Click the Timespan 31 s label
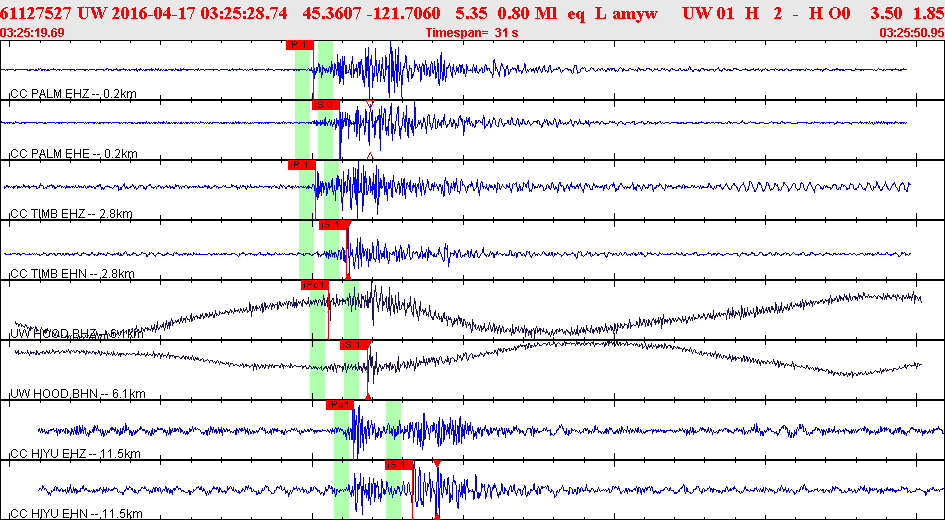The height and width of the screenshot is (520, 945). pyautogui.click(x=471, y=33)
